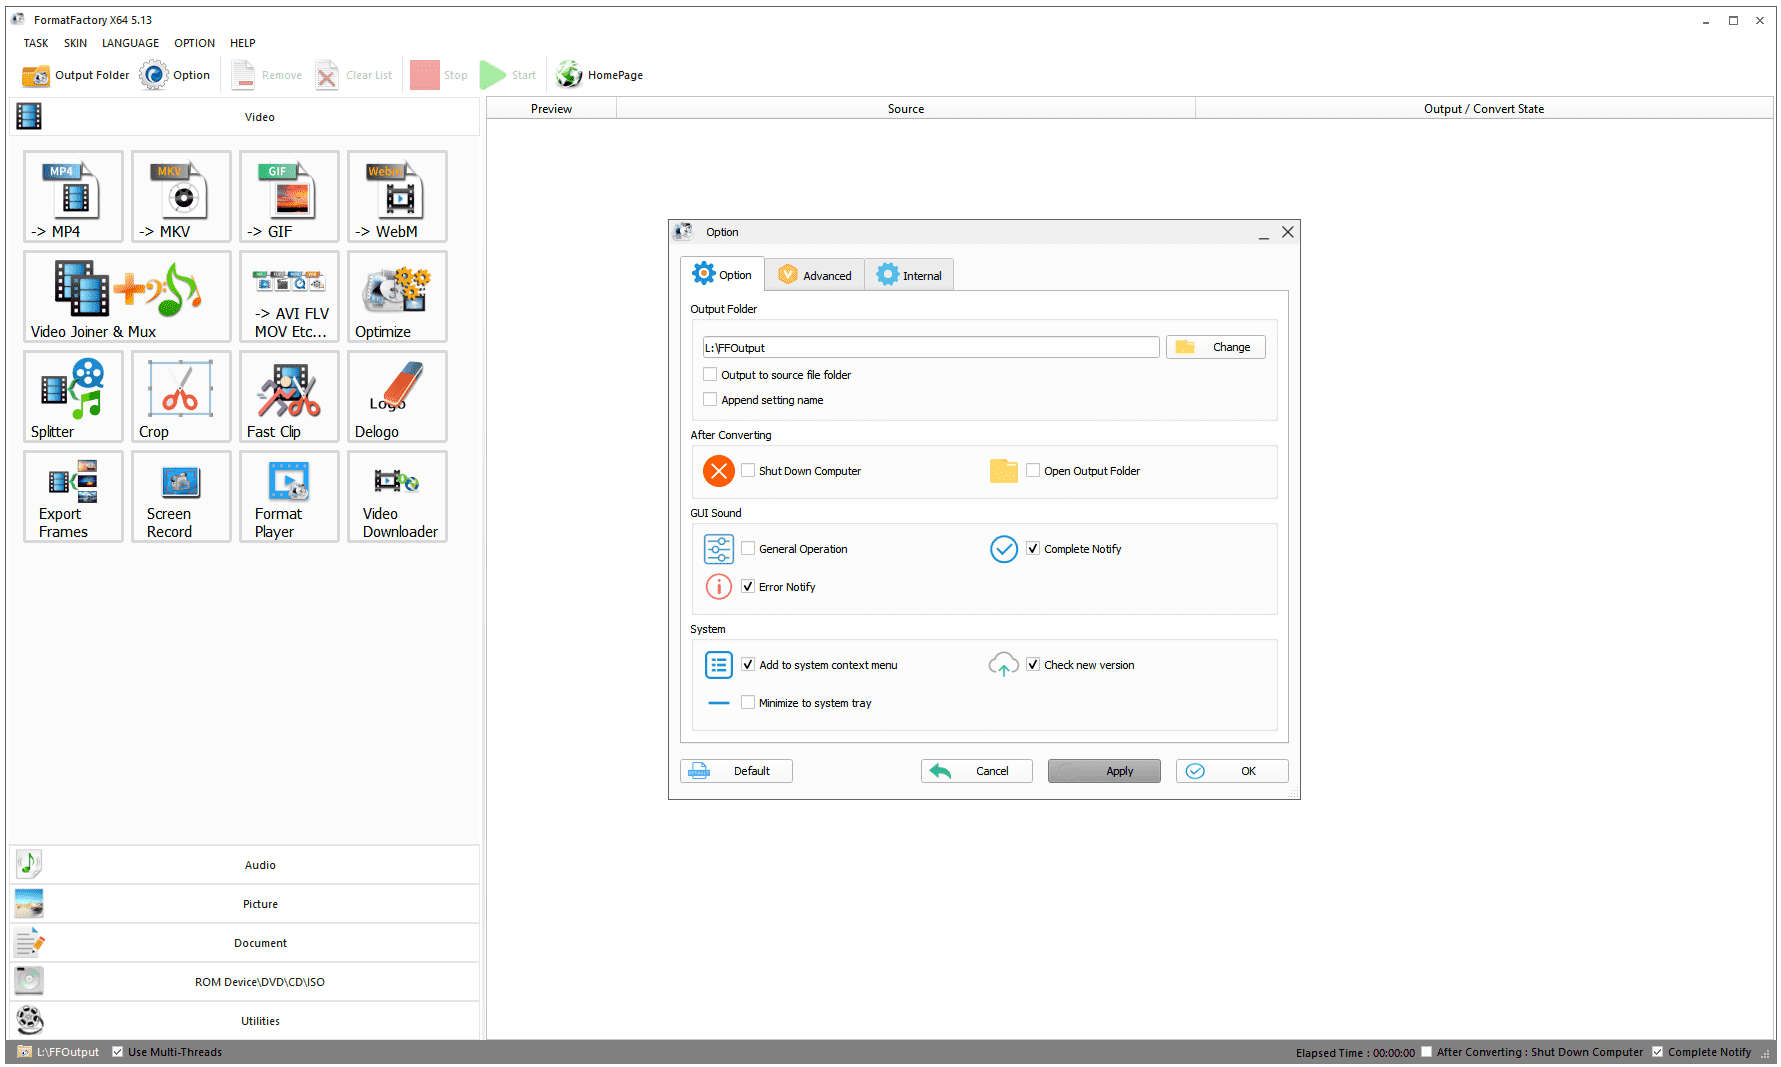Expand the Picture category

pos(245,904)
